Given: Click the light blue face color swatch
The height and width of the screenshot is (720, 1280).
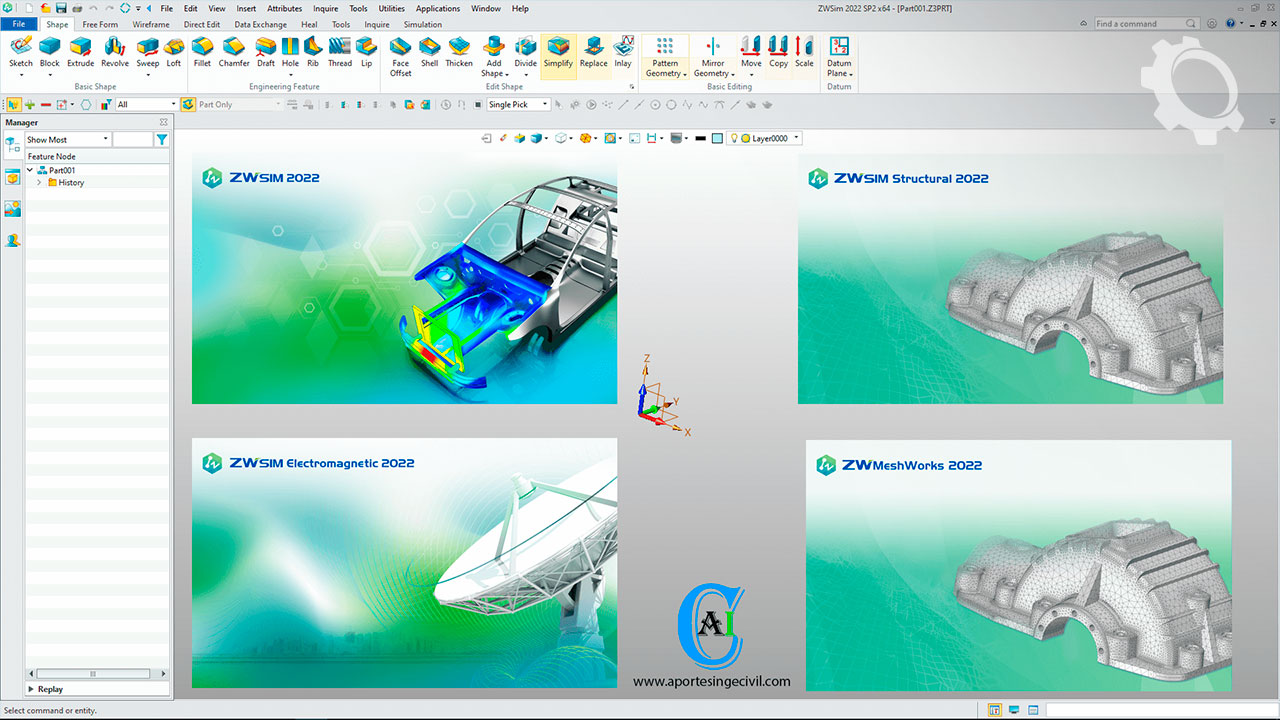Looking at the screenshot, I should (x=717, y=139).
